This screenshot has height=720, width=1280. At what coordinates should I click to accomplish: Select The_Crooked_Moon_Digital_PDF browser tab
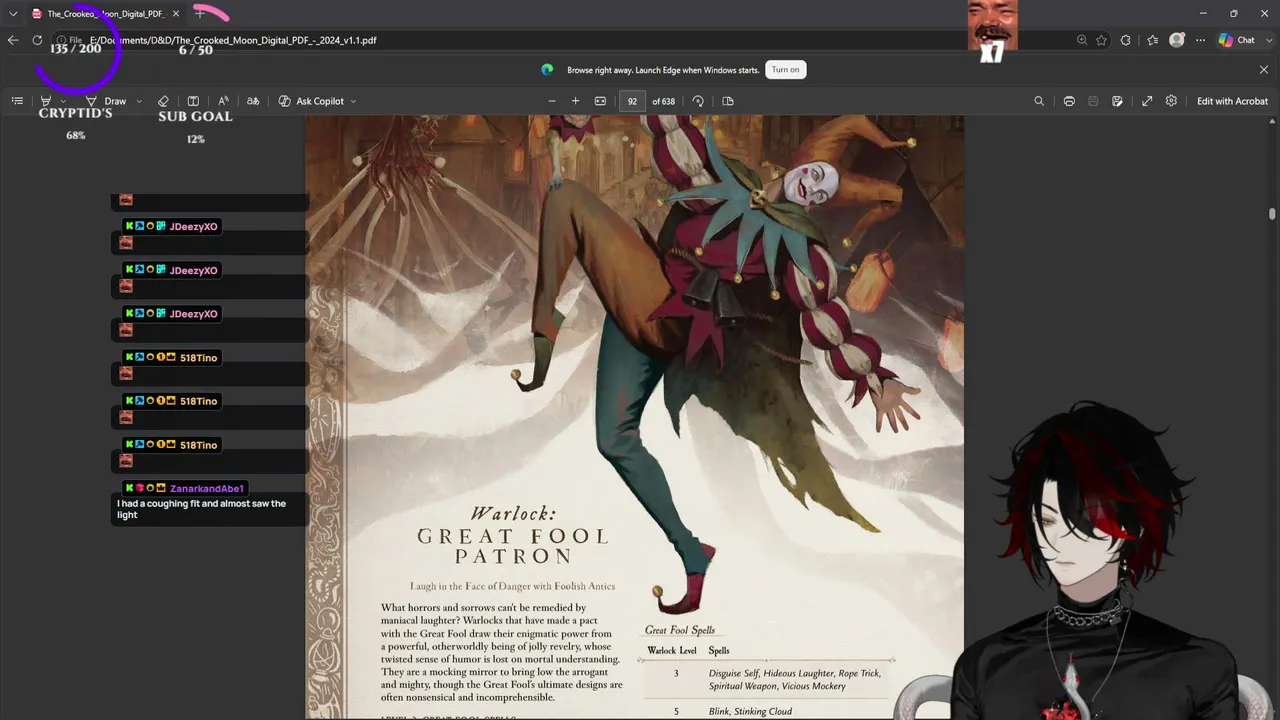(105, 14)
